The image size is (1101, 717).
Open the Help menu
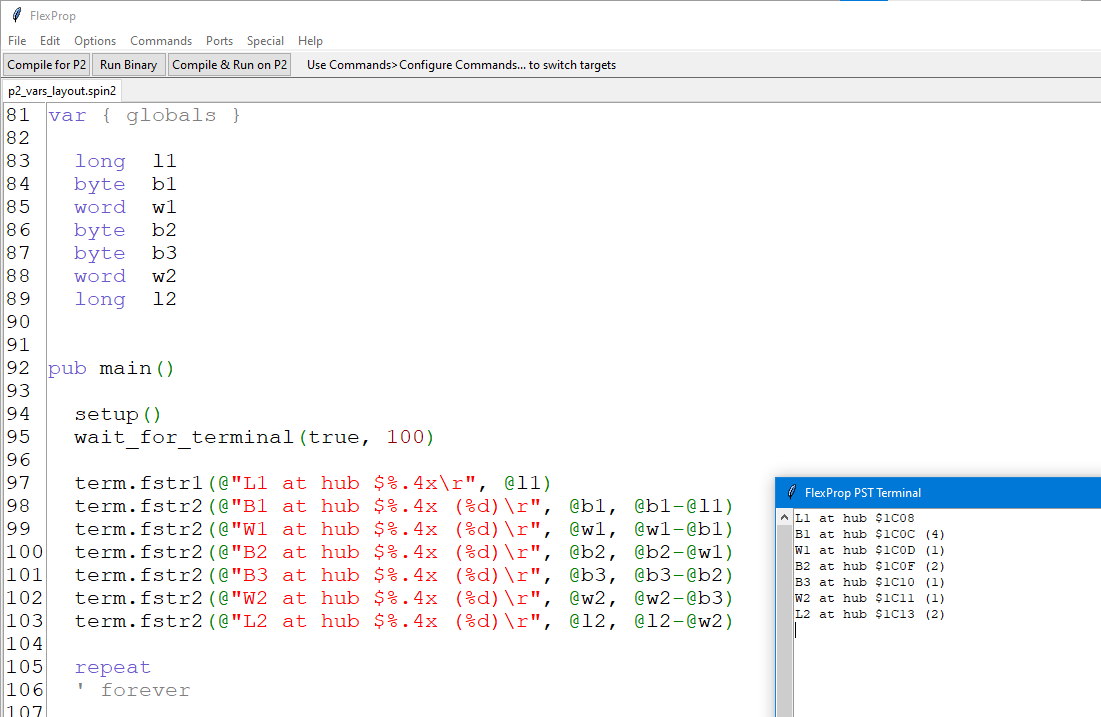click(310, 41)
